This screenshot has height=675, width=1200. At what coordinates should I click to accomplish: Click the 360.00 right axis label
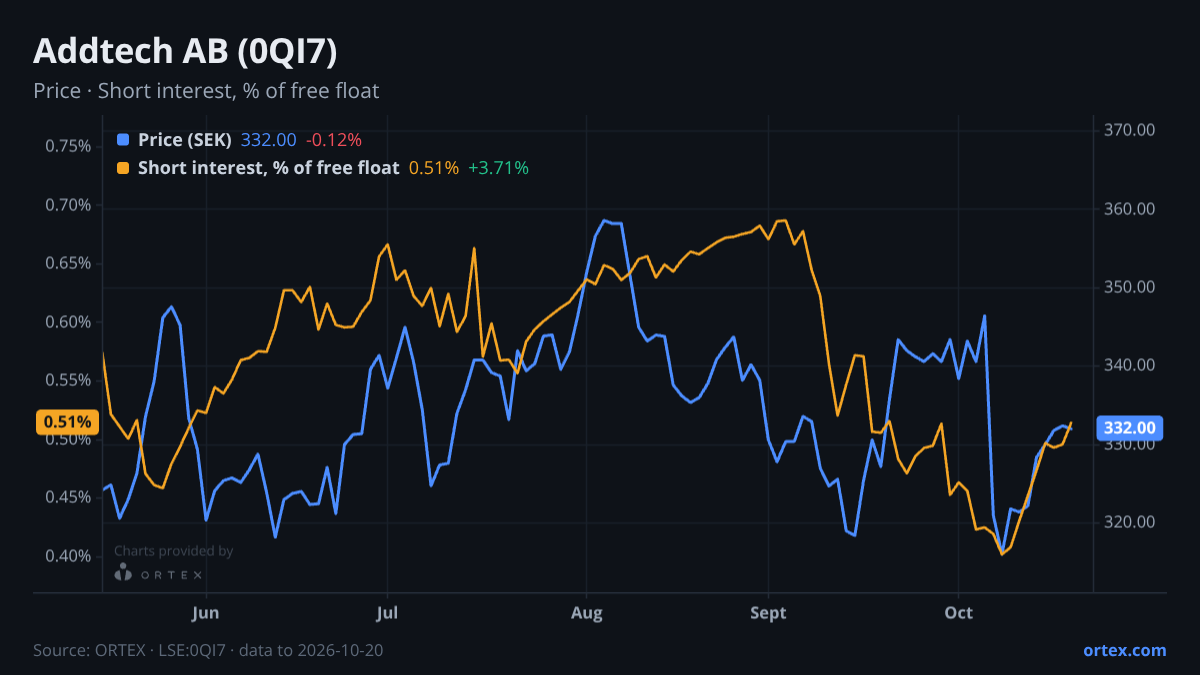1130,209
